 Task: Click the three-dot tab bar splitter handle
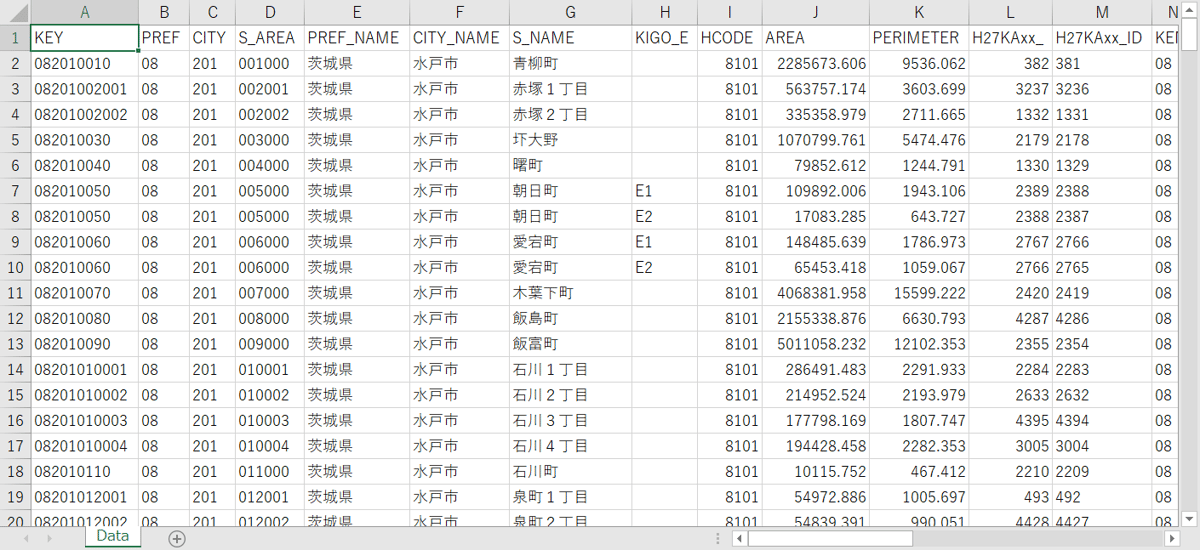tap(718, 539)
